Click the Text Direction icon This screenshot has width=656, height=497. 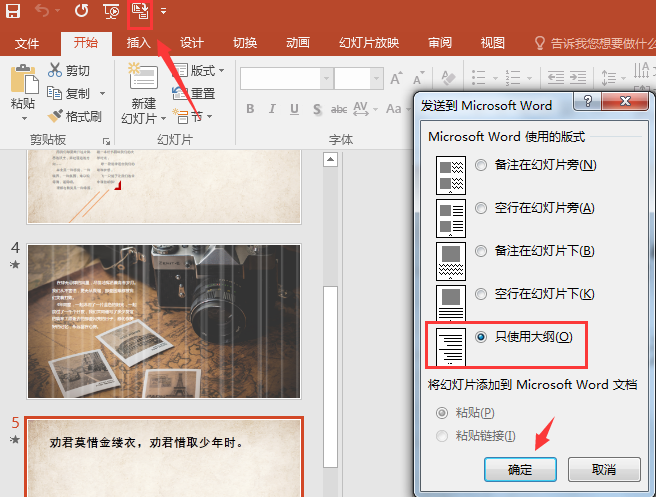[641, 71]
